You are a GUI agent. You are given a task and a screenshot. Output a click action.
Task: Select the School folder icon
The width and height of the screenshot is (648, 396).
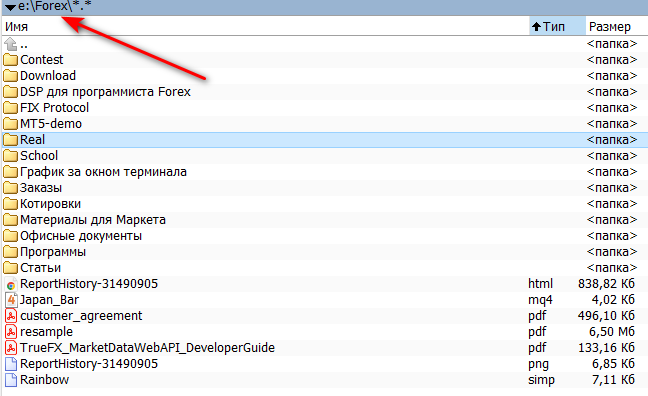tap(11, 156)
